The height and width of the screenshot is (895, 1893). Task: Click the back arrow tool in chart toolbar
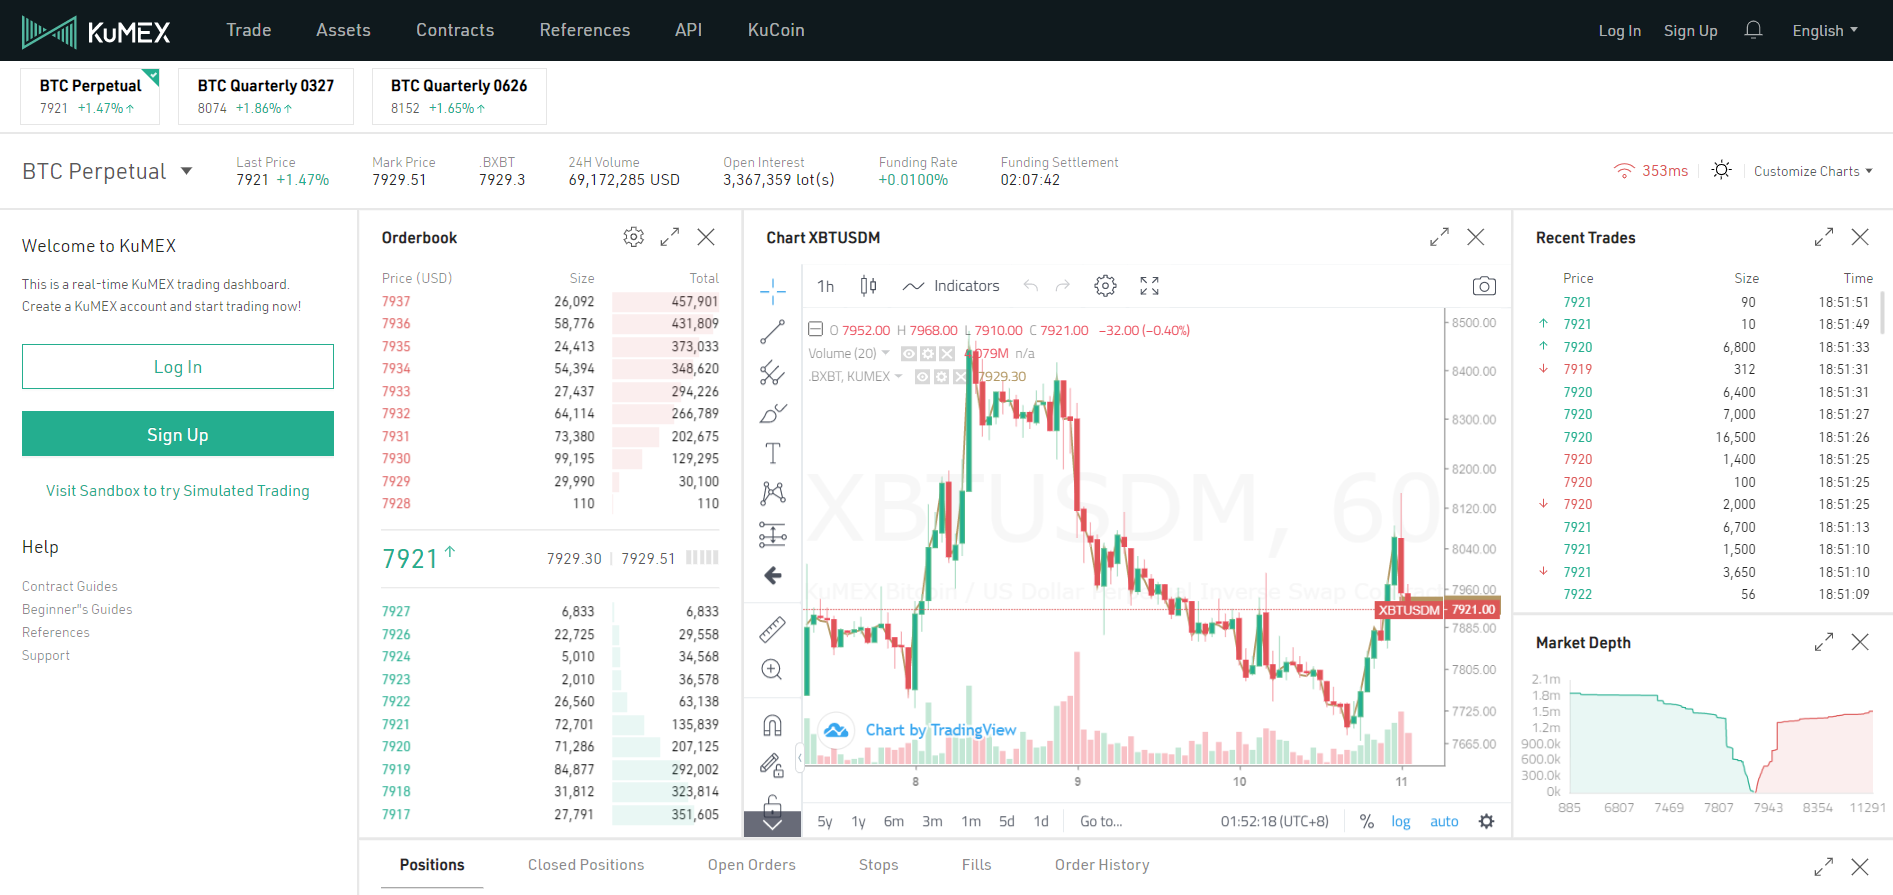click(x=772, y=575)
